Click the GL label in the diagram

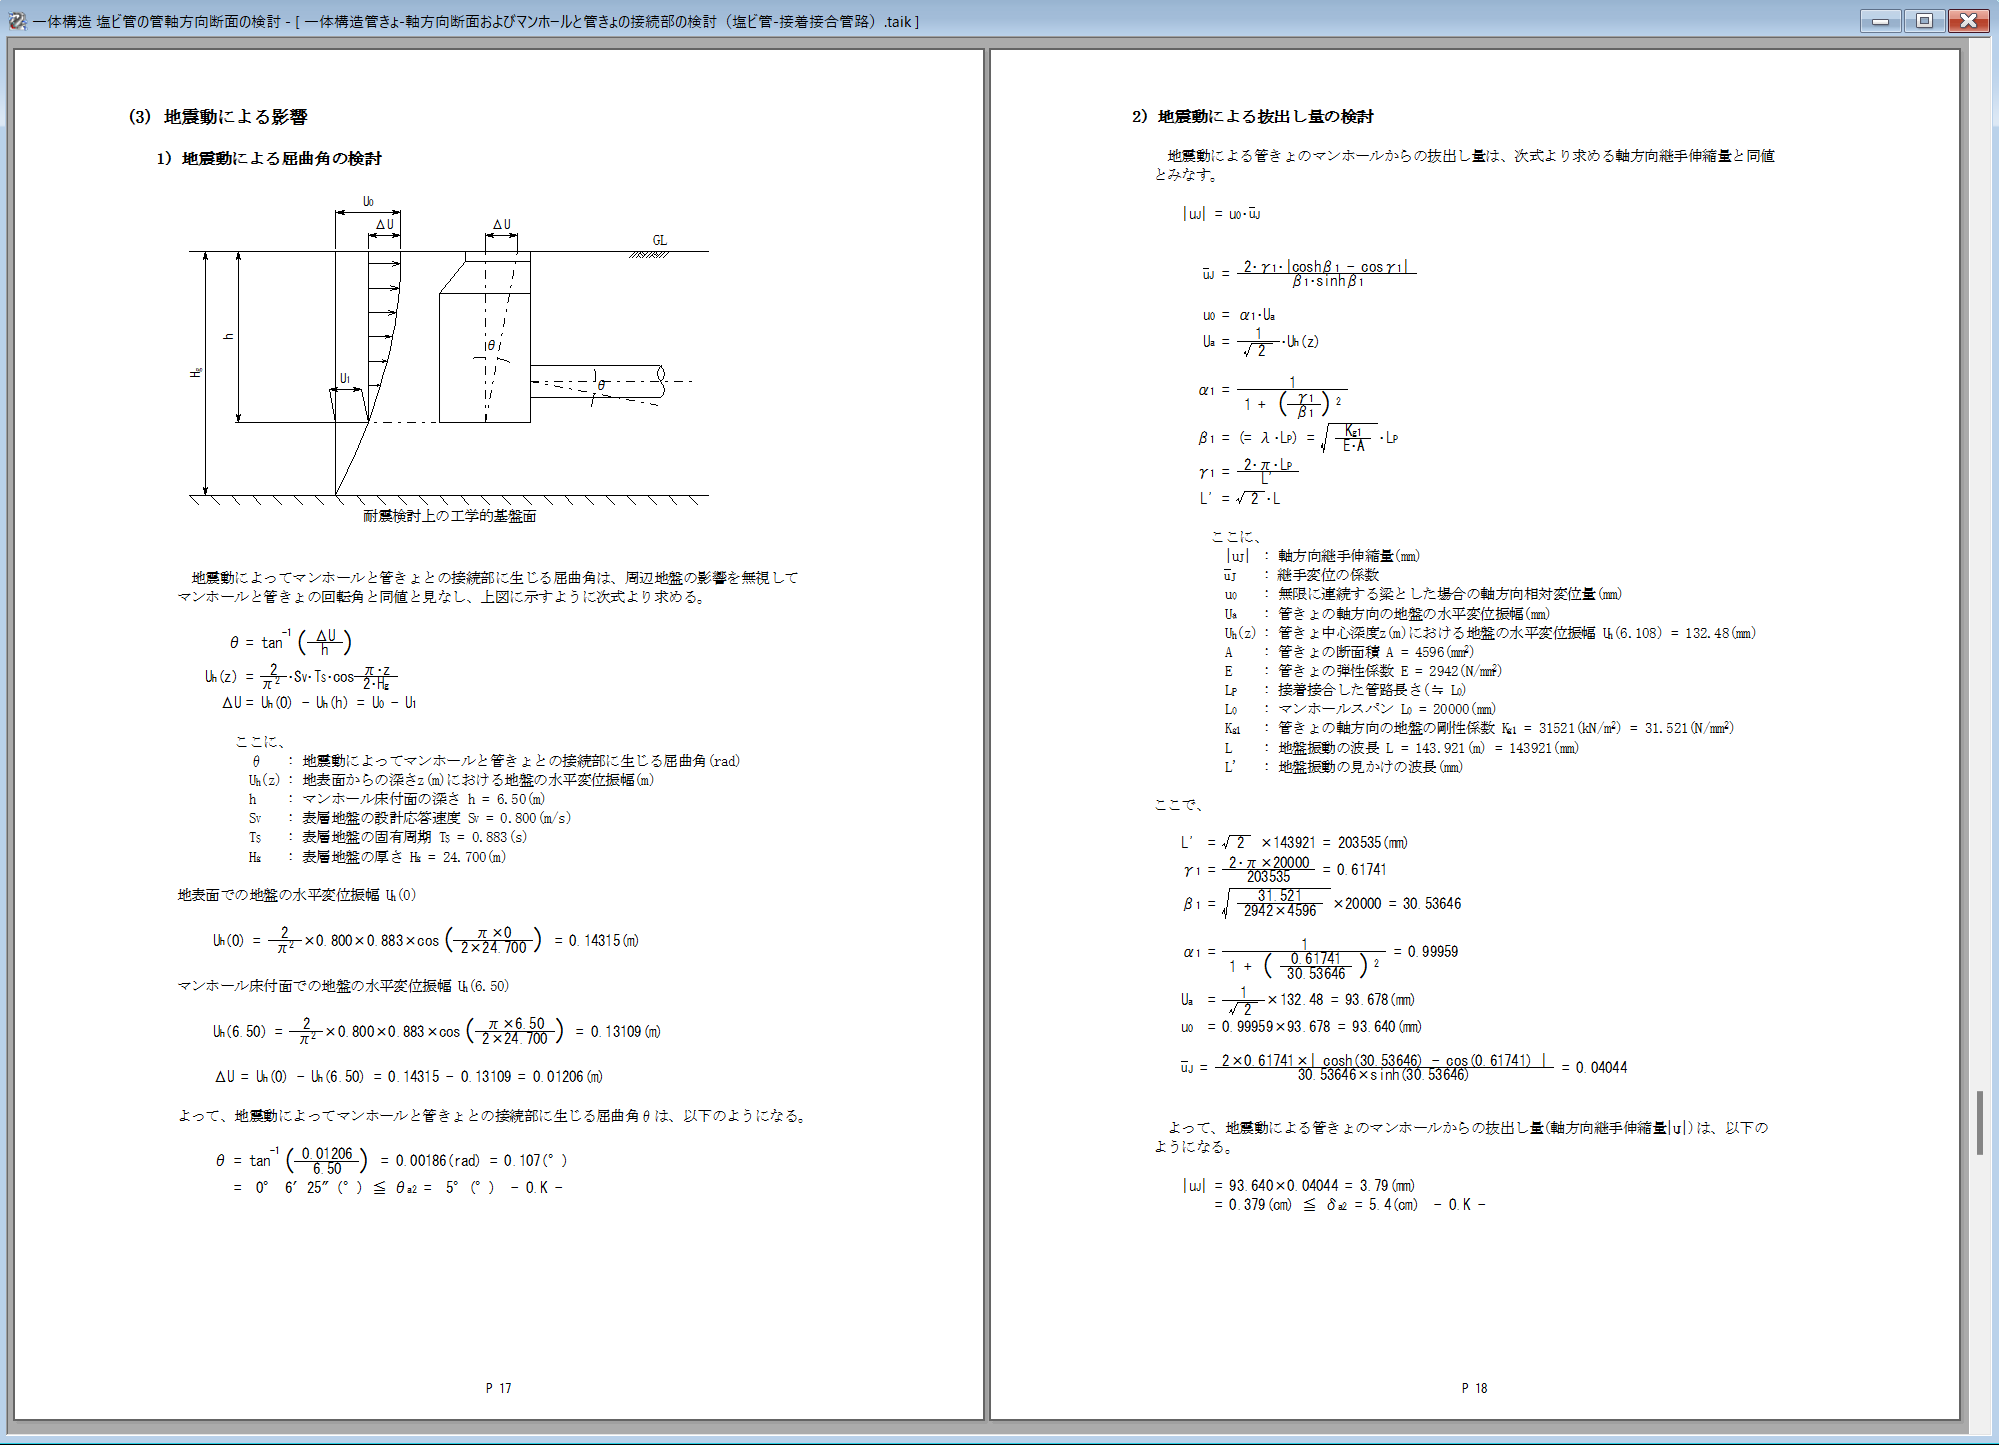point(659,240)
